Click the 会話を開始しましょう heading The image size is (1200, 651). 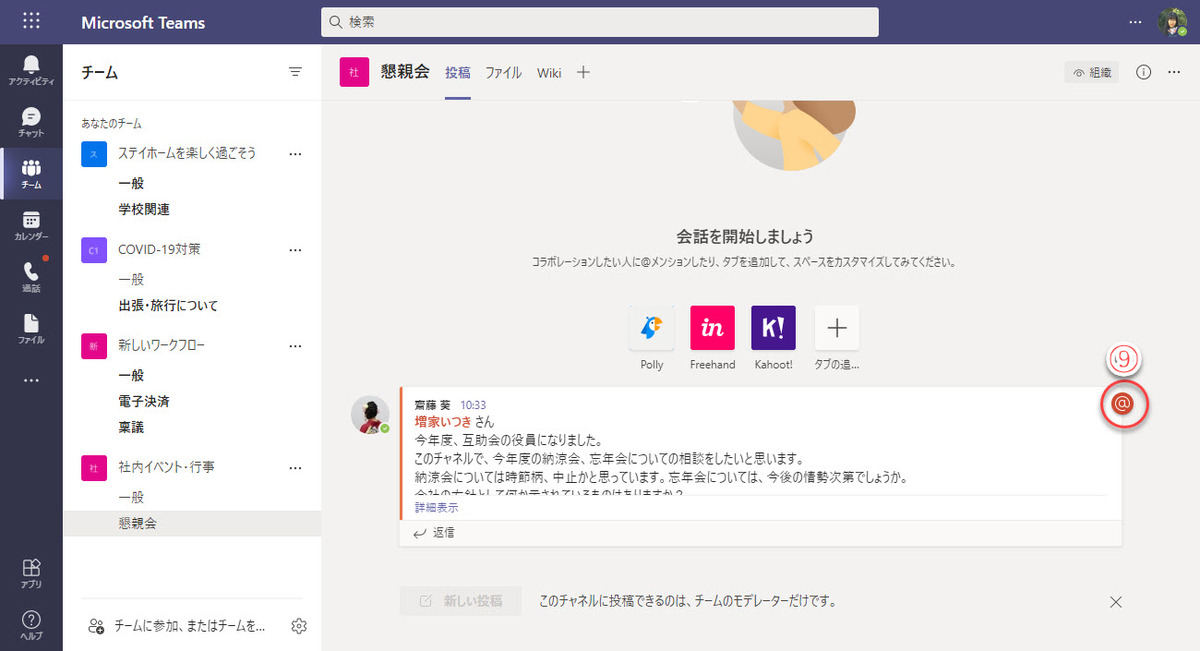[745, 237]
